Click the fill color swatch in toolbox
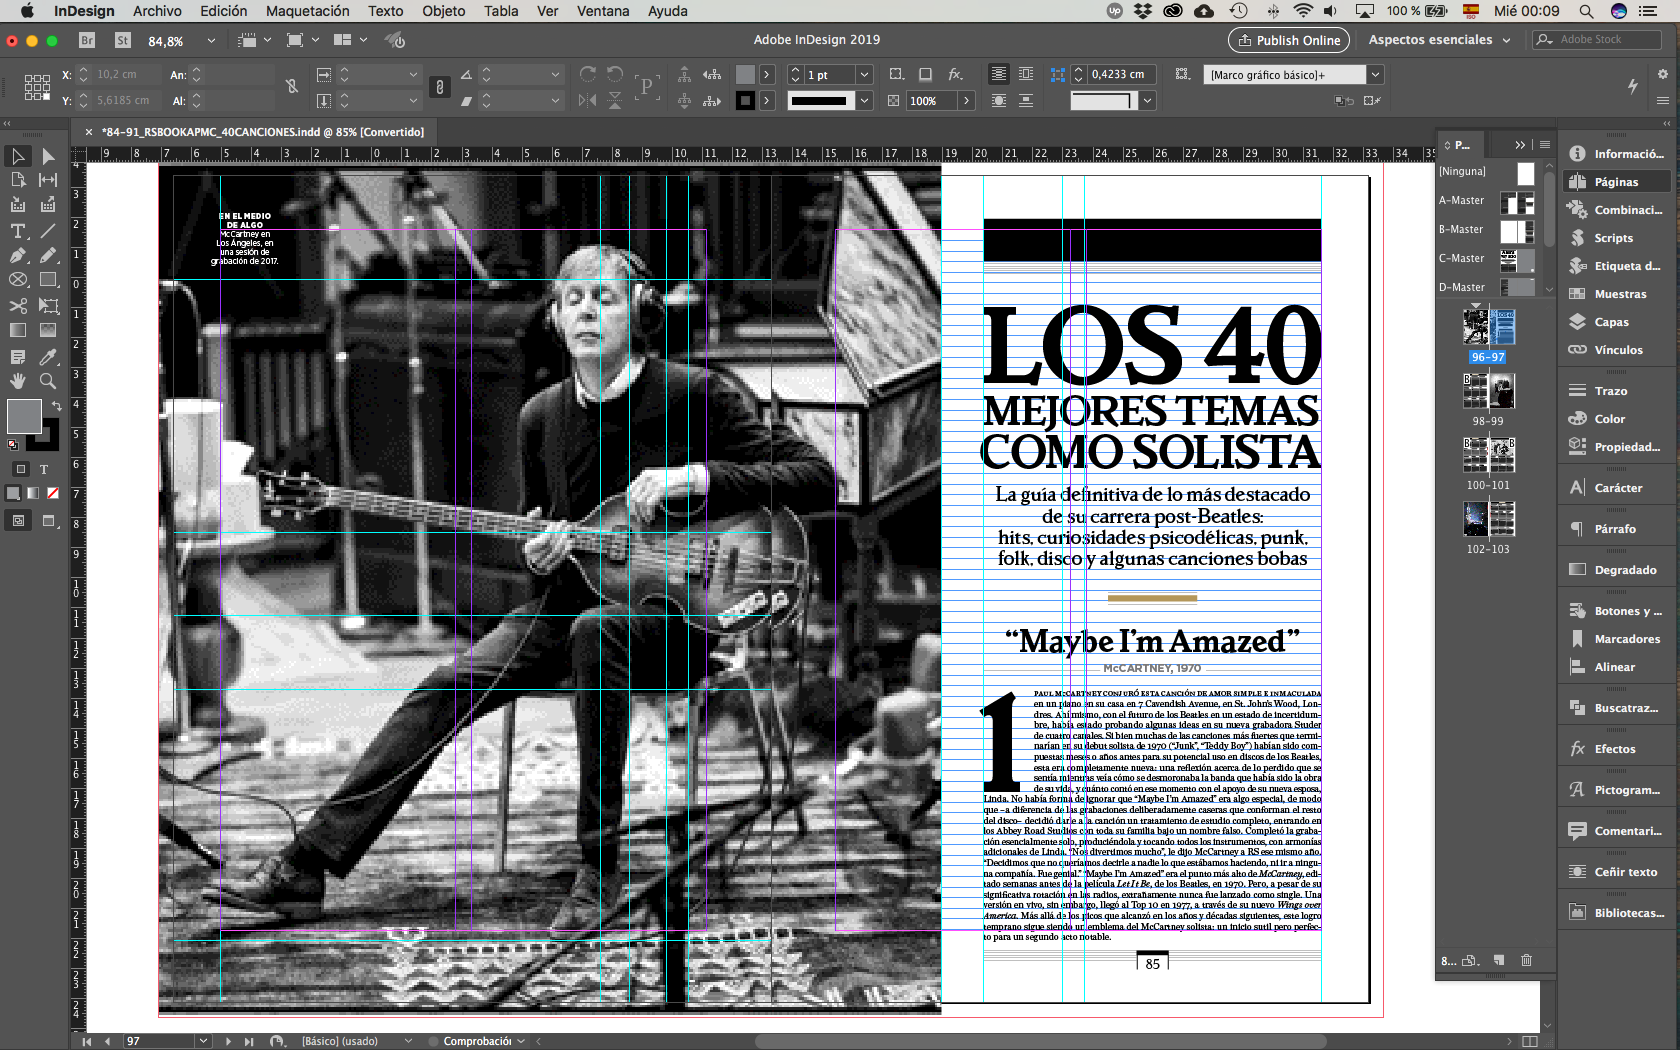The image size is (1680, 1050). tap(24, 416)
